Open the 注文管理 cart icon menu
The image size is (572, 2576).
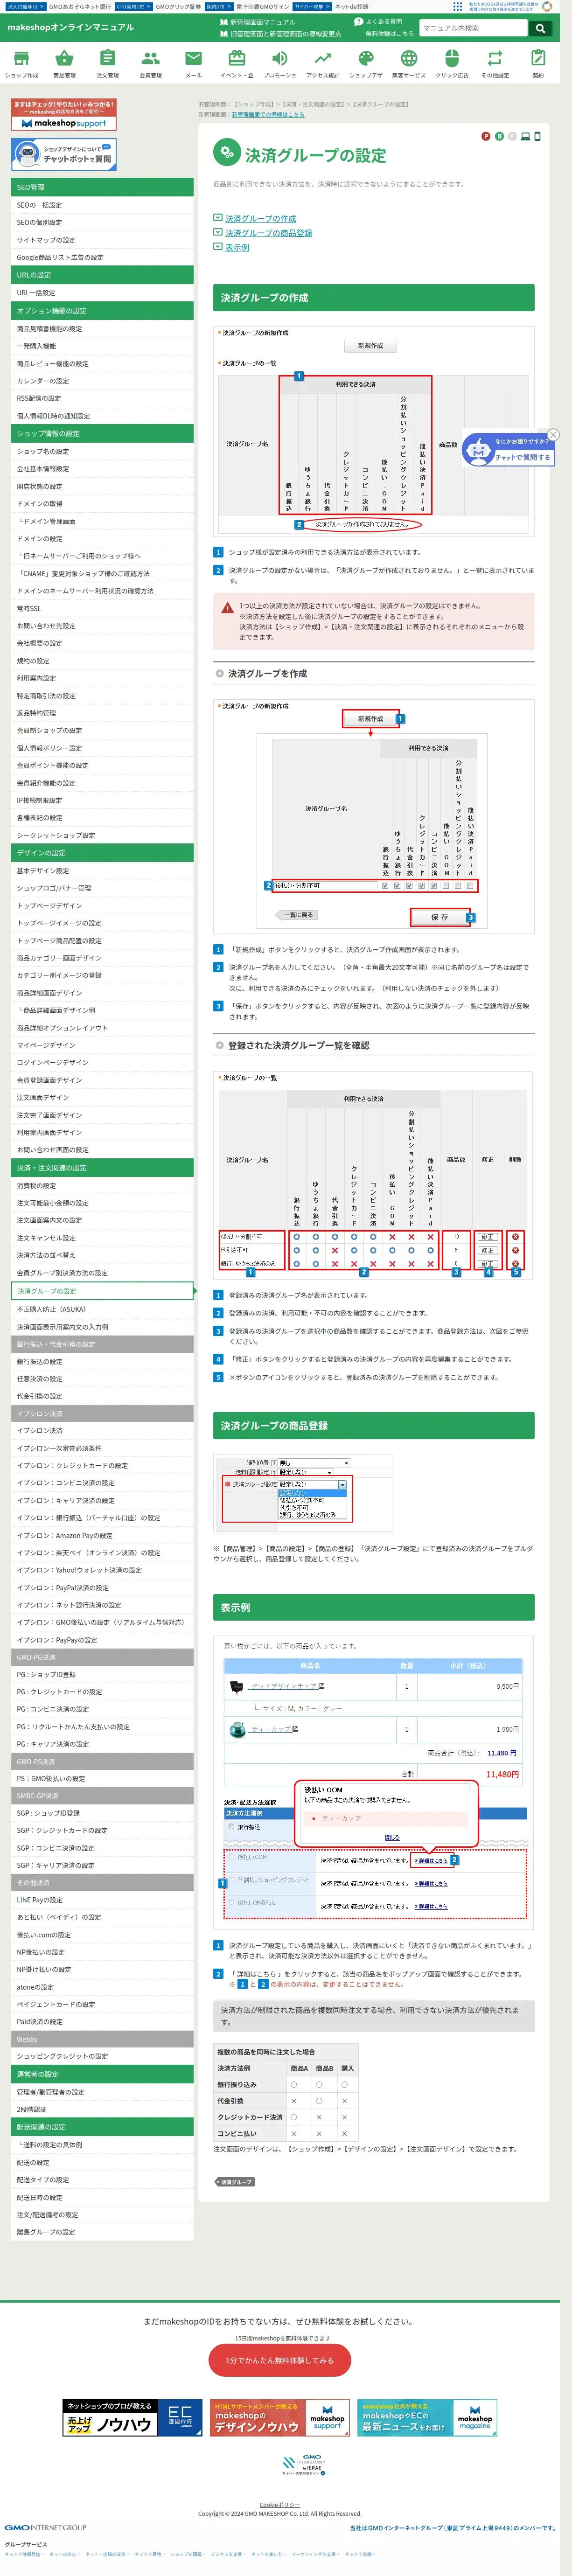coord(107,63)
